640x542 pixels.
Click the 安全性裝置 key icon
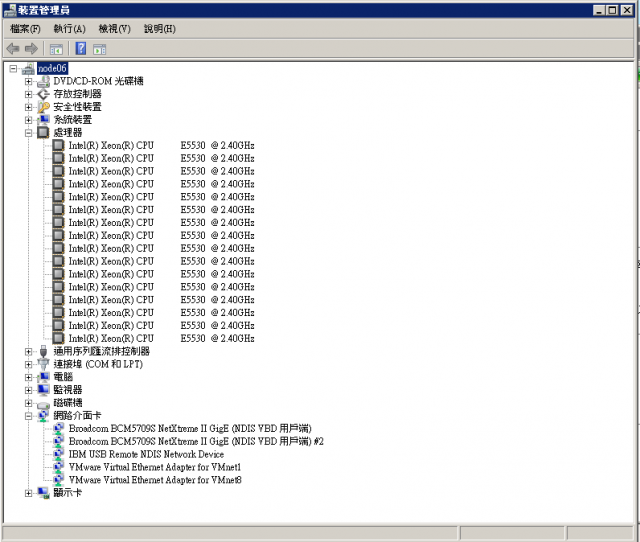pyautogui.click(x=43, y=107)
